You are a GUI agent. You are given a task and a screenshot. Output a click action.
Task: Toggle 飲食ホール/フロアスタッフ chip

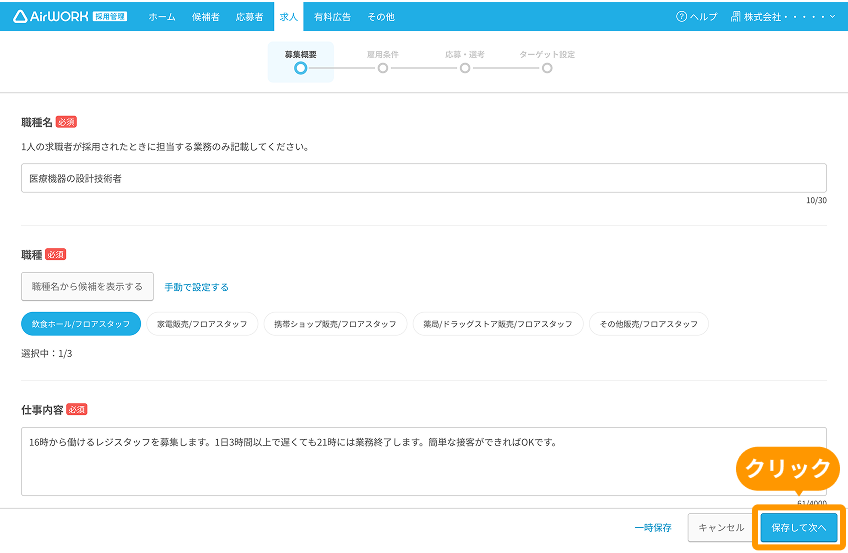point(81,324)
